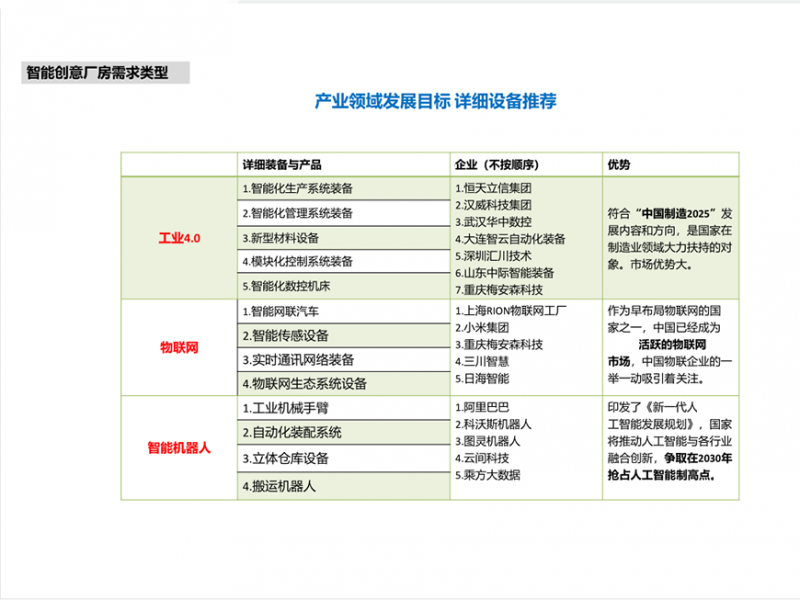
Task: Select 3.重庆梅安森科技 in 物联网 list
Action: coord(499,344)
